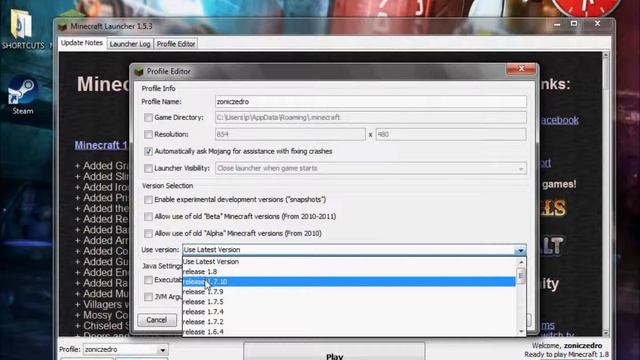This screenshot has width=640, height=360.
Task: Open the Steam desktop shortcut
Action: tap(22, 96)
